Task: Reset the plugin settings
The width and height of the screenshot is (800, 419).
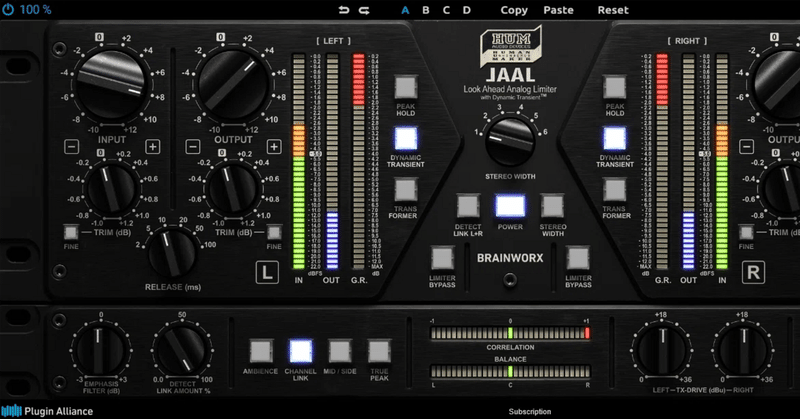Action: pos(613,10)
